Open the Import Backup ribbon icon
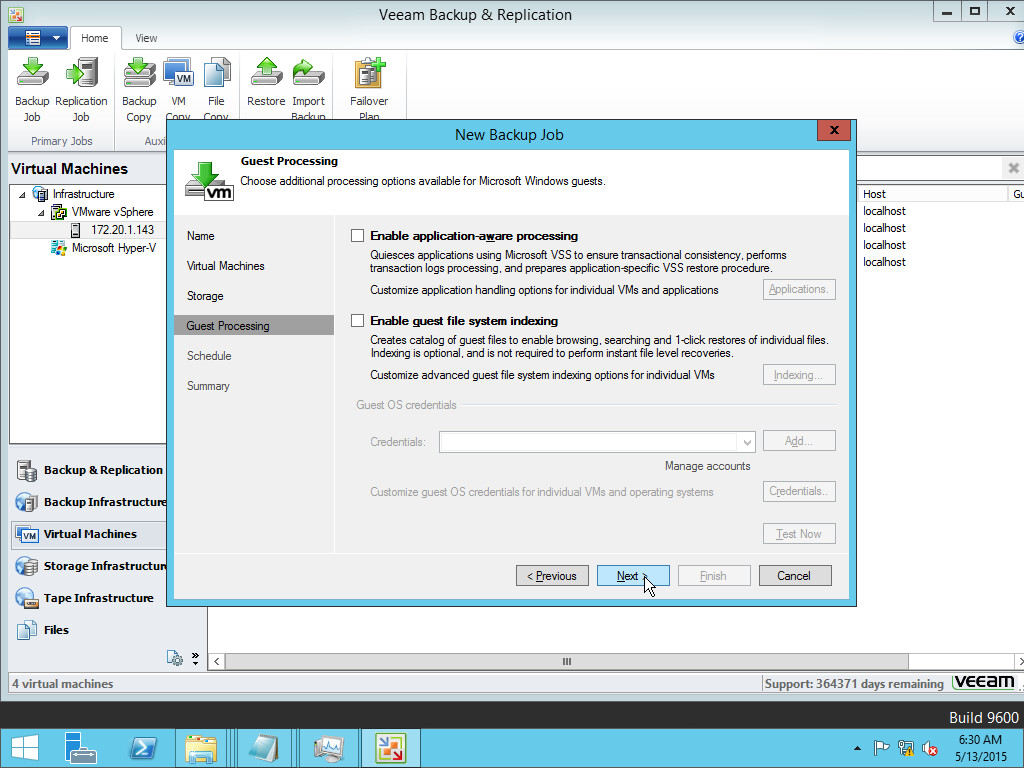The image size is (1024, 768). [308, 89]
